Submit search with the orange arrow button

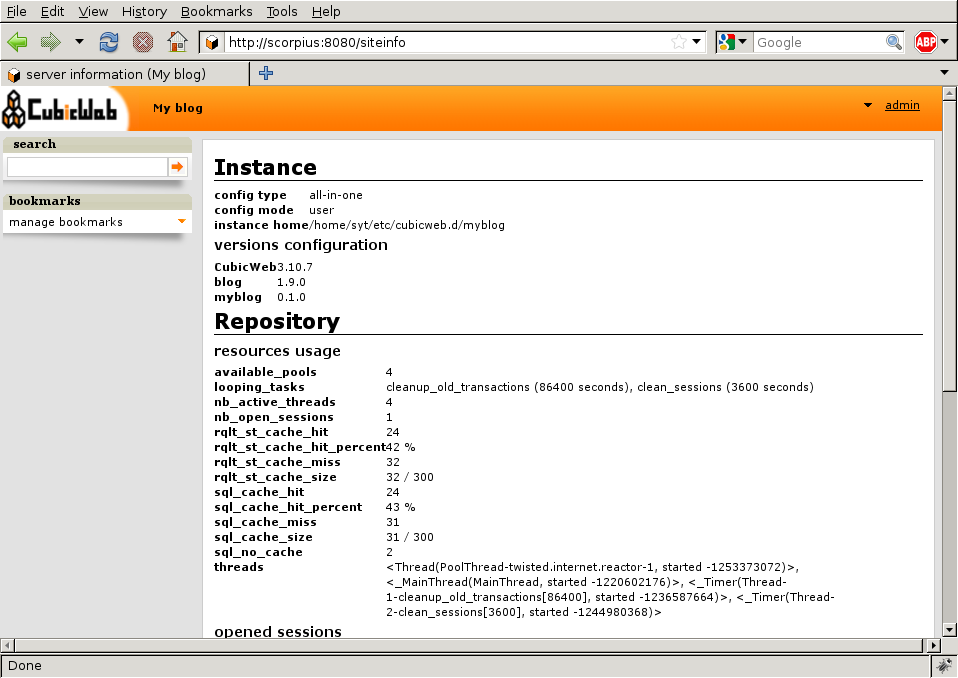pyautogui.click(x=177, y=167)
